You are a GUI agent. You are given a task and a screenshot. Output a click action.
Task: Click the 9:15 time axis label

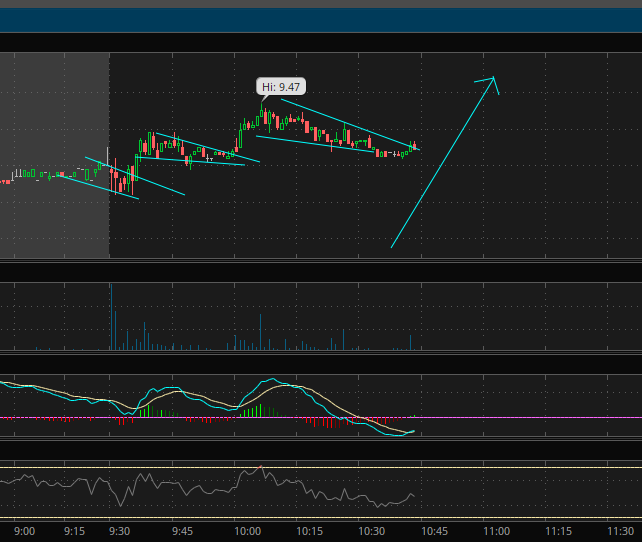[x=75, y=531]
